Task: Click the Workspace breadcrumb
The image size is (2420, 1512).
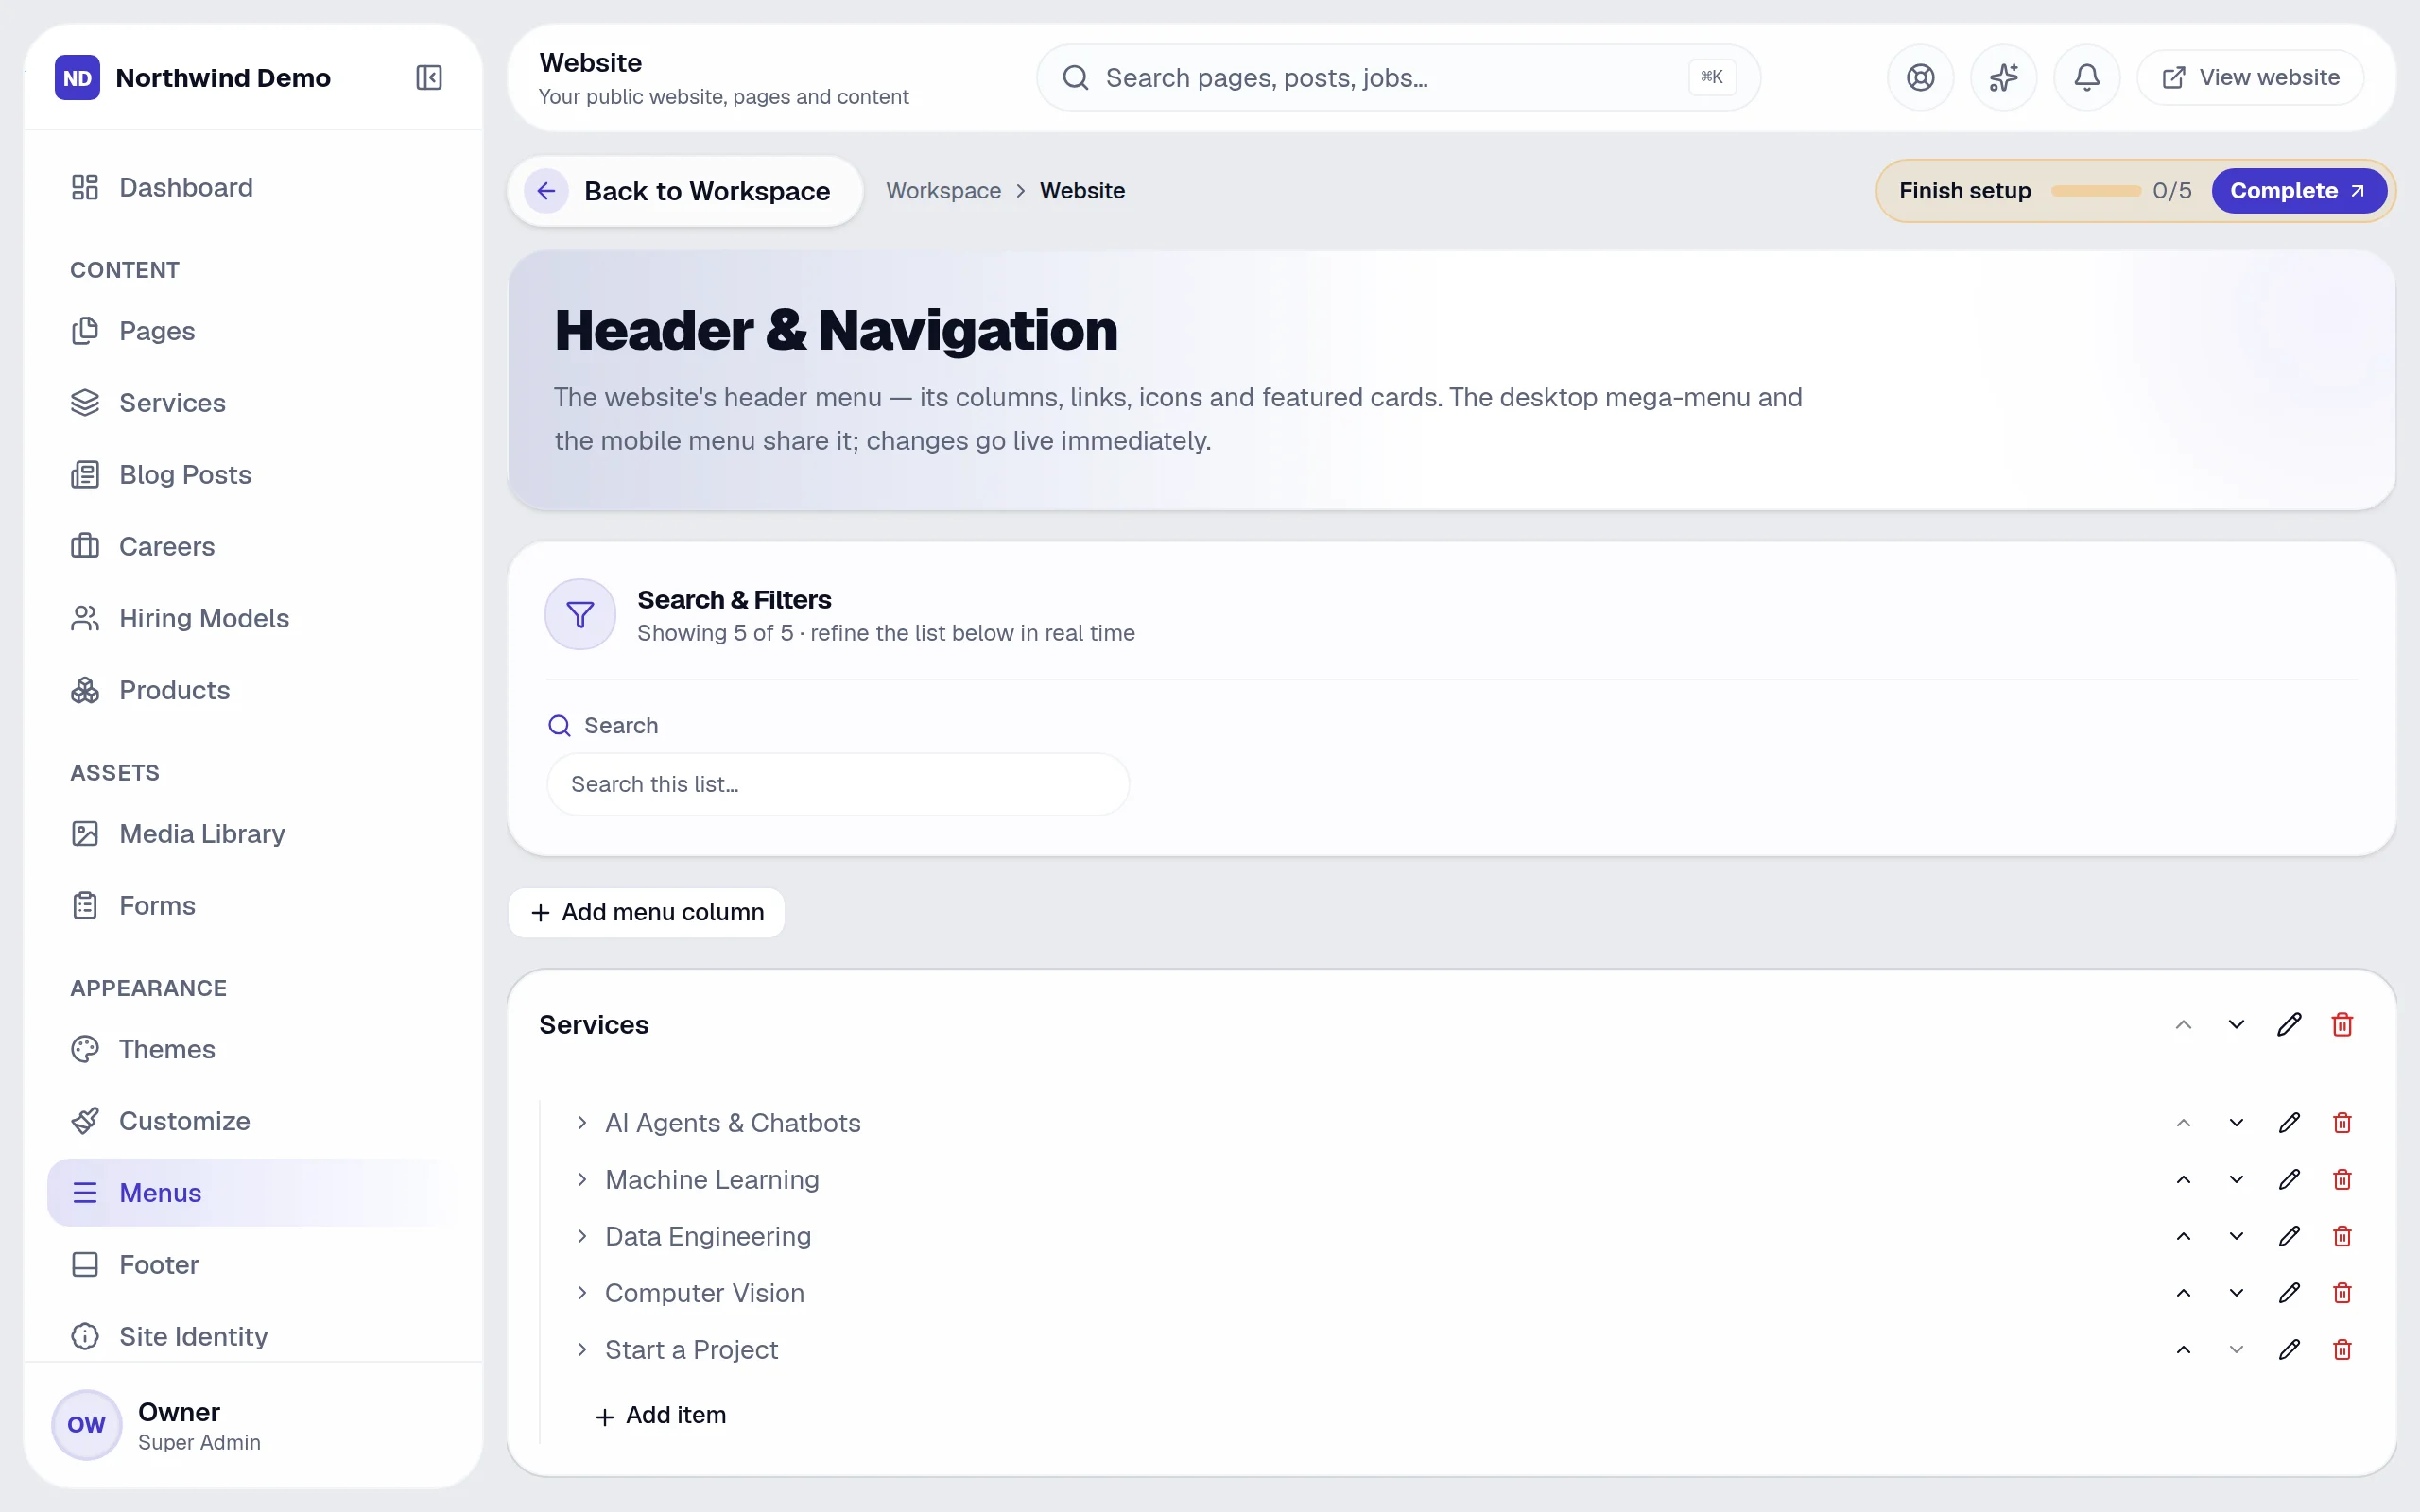Action: coord(943,191)
